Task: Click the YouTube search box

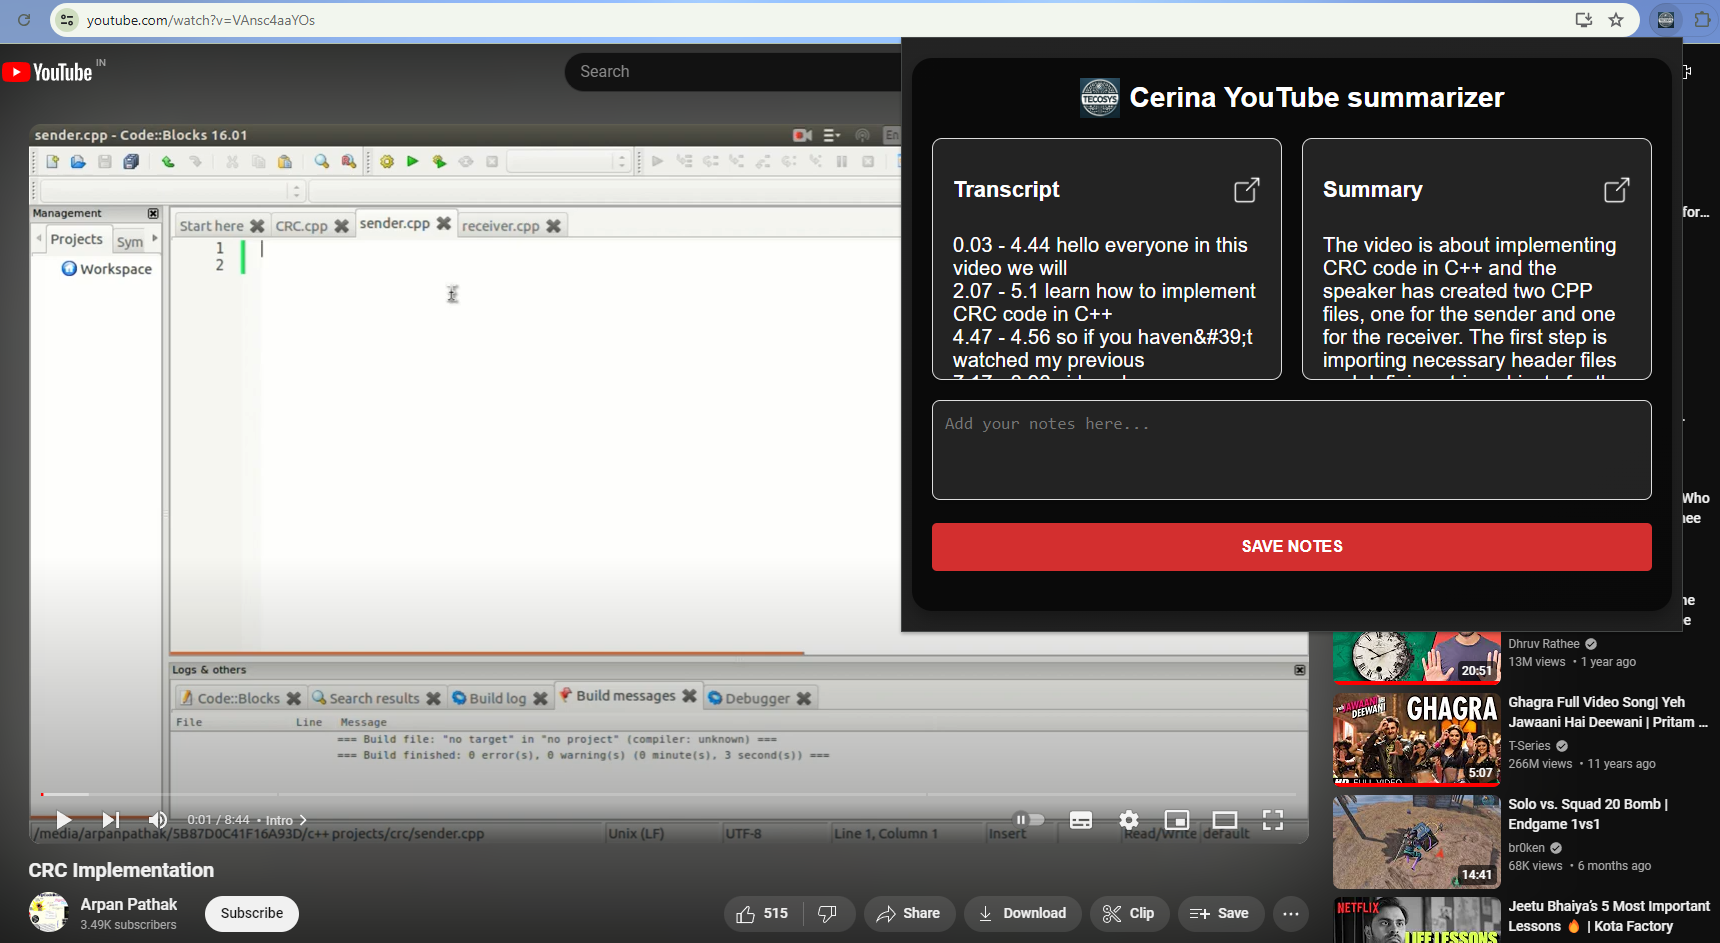Action: pyautogui.click(x=735, y=72)
